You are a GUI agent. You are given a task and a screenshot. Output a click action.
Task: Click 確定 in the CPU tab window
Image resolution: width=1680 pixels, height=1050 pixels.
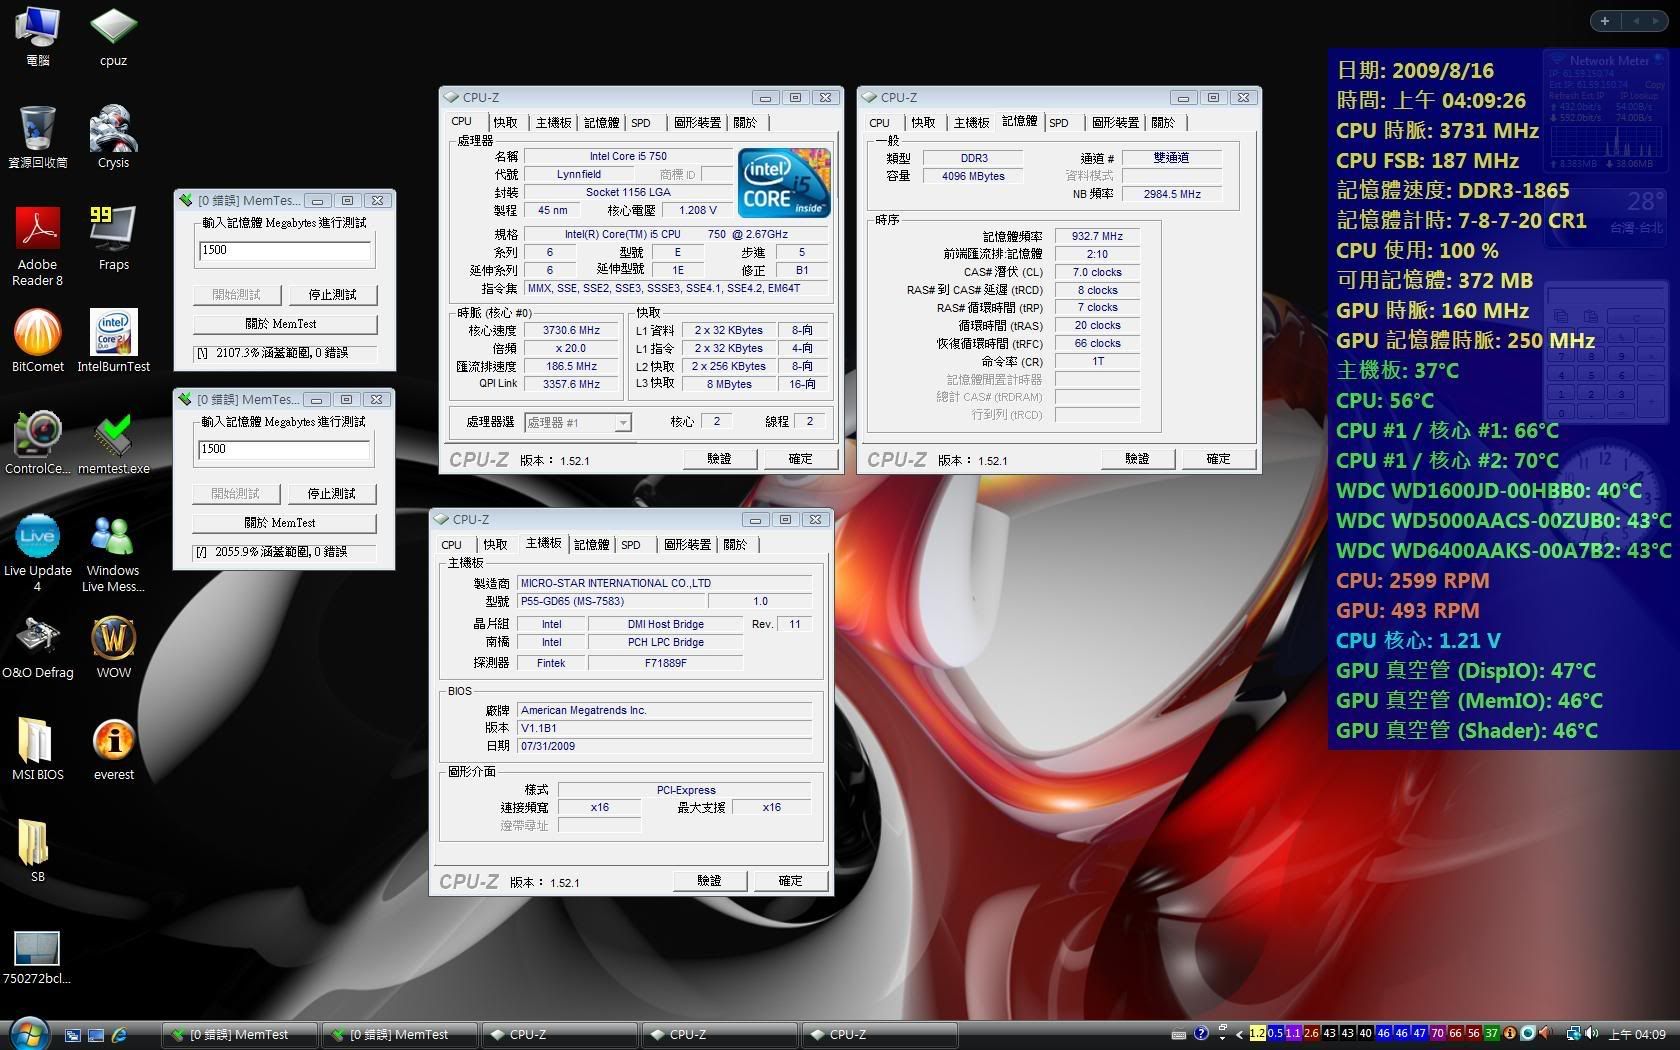(801, 459)
